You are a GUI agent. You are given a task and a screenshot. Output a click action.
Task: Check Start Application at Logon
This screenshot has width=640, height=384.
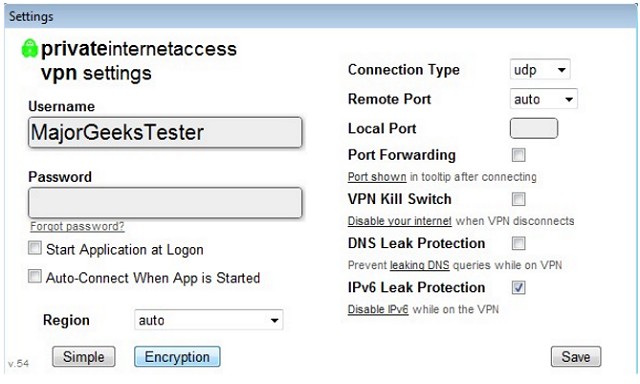click(x=35, y=248)
